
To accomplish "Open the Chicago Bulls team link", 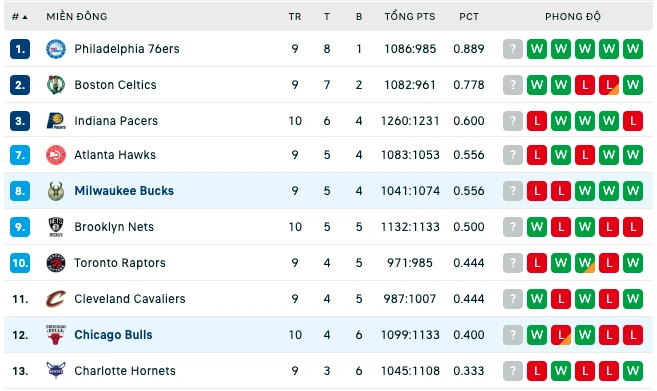I will [113, 335].
